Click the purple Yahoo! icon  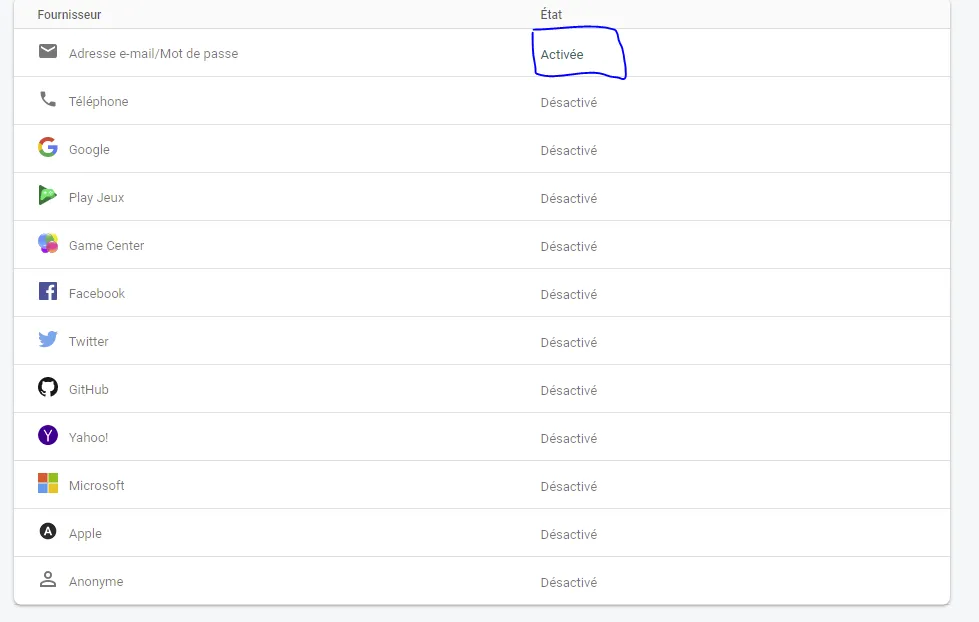[x=48, y=436]
